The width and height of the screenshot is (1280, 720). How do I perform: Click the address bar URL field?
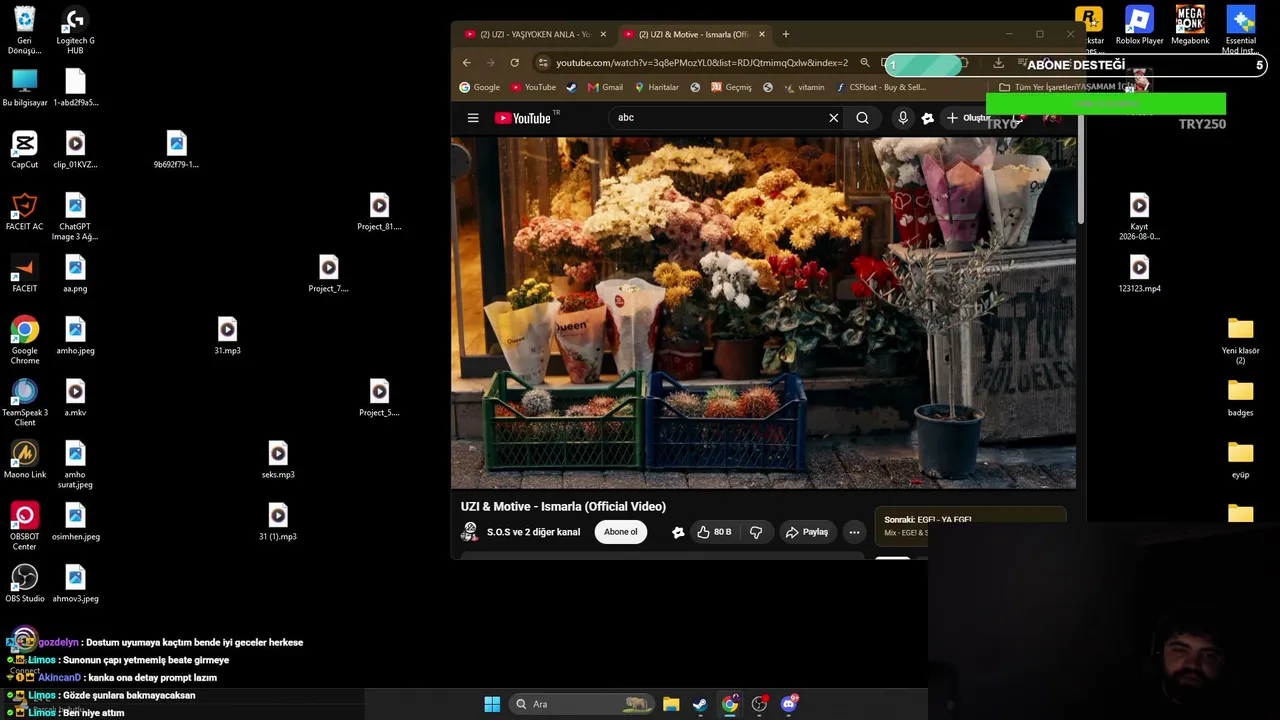pos(702,63)
